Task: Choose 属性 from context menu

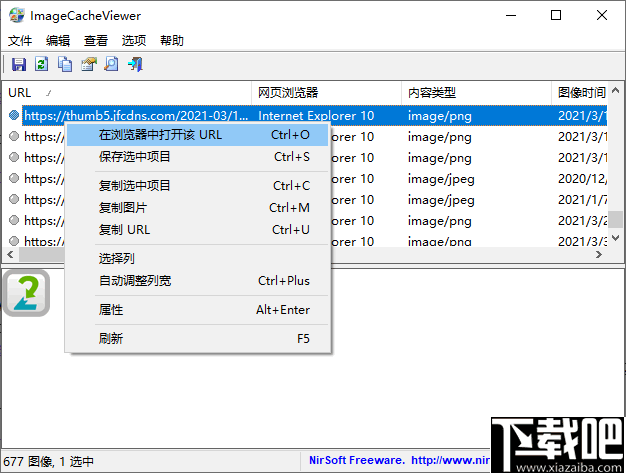Action: coord(198,310)
